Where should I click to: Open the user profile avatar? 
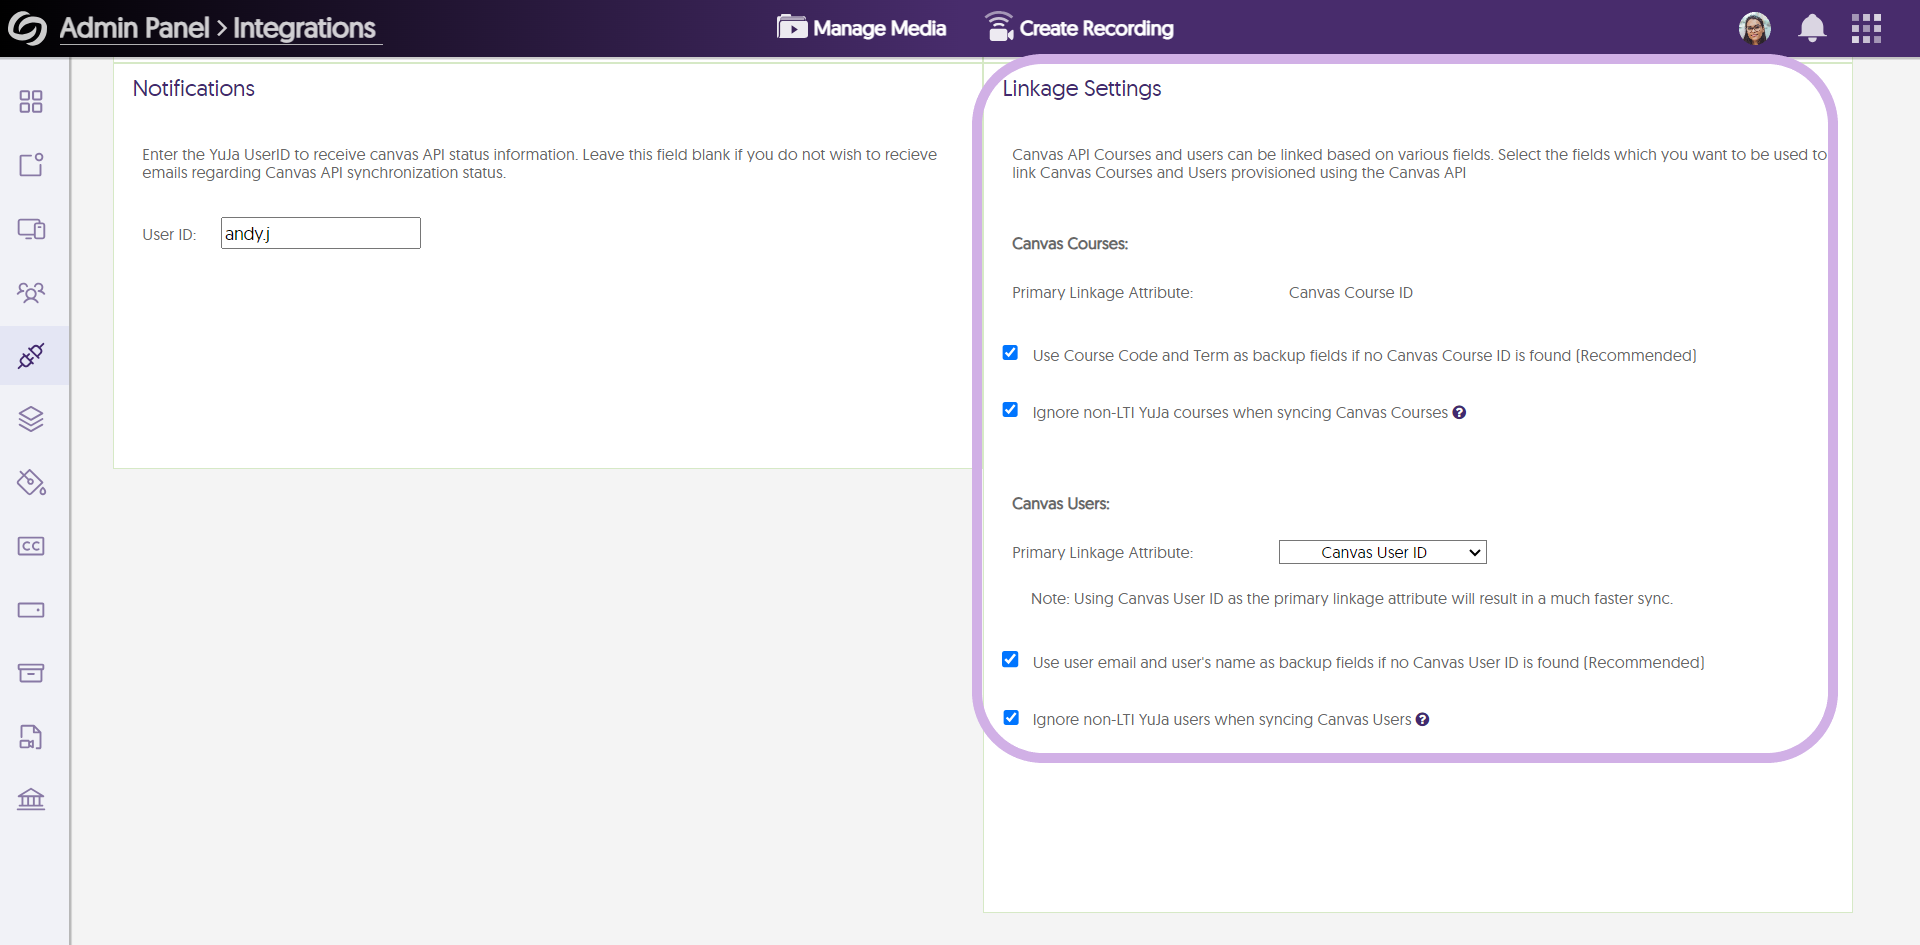tap(1754, 28)
